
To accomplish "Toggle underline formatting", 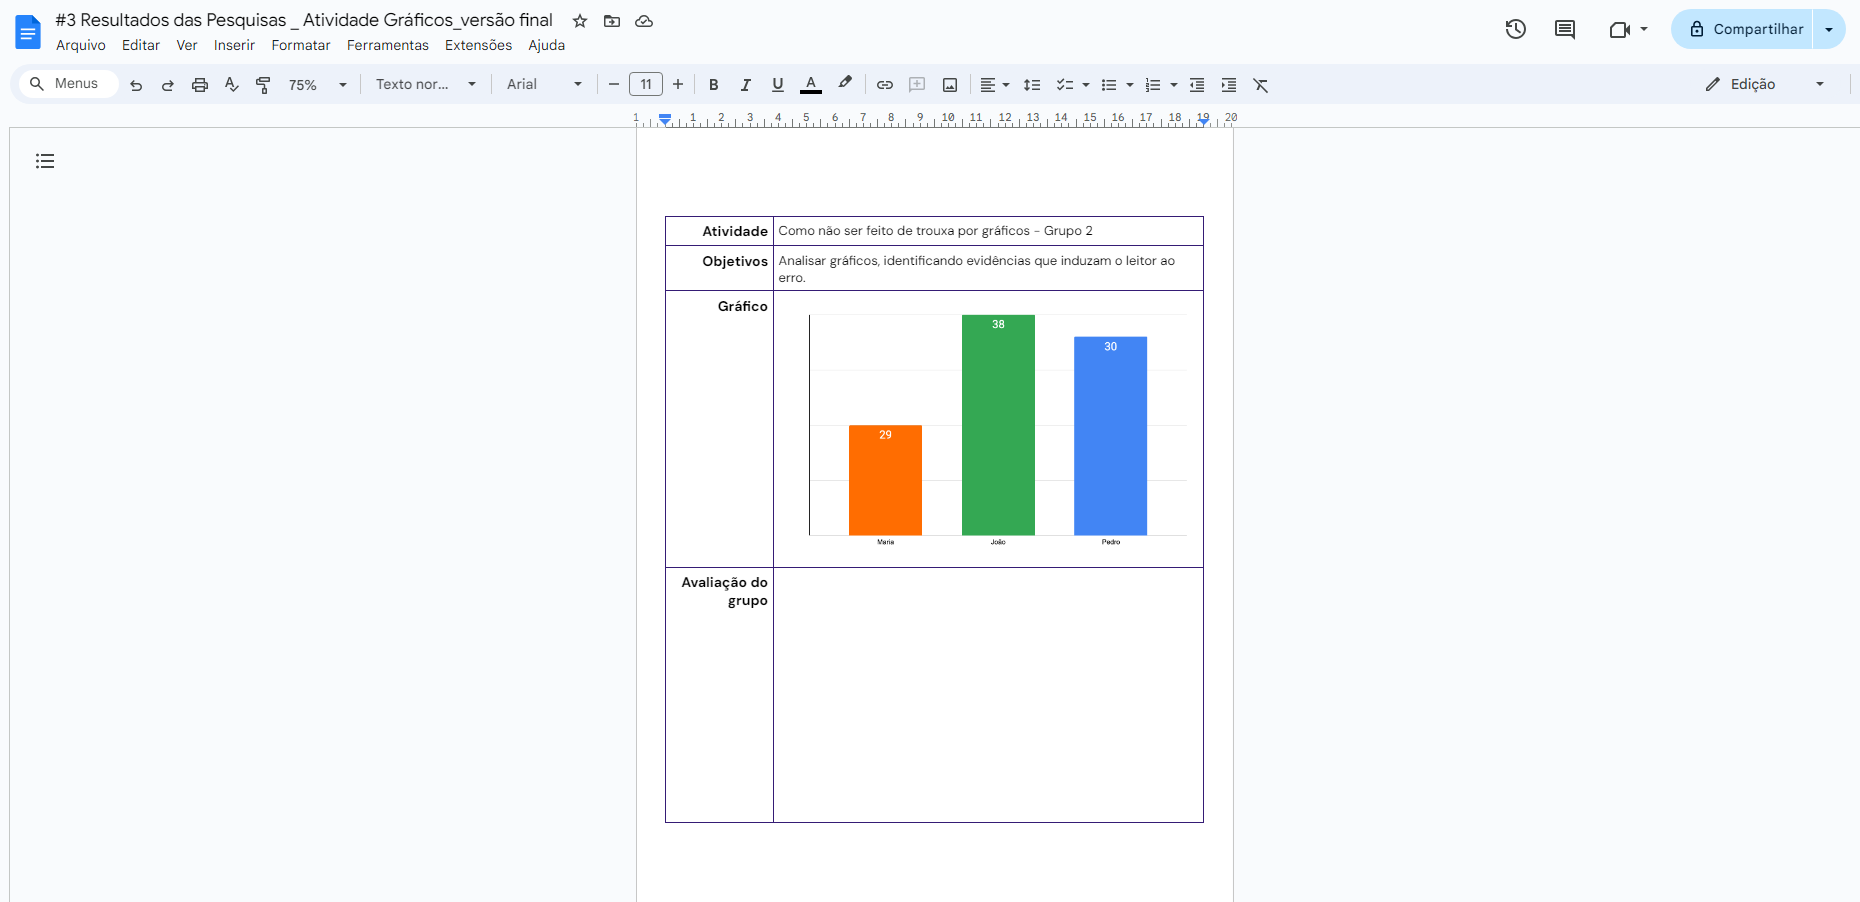I will point(778,85).
